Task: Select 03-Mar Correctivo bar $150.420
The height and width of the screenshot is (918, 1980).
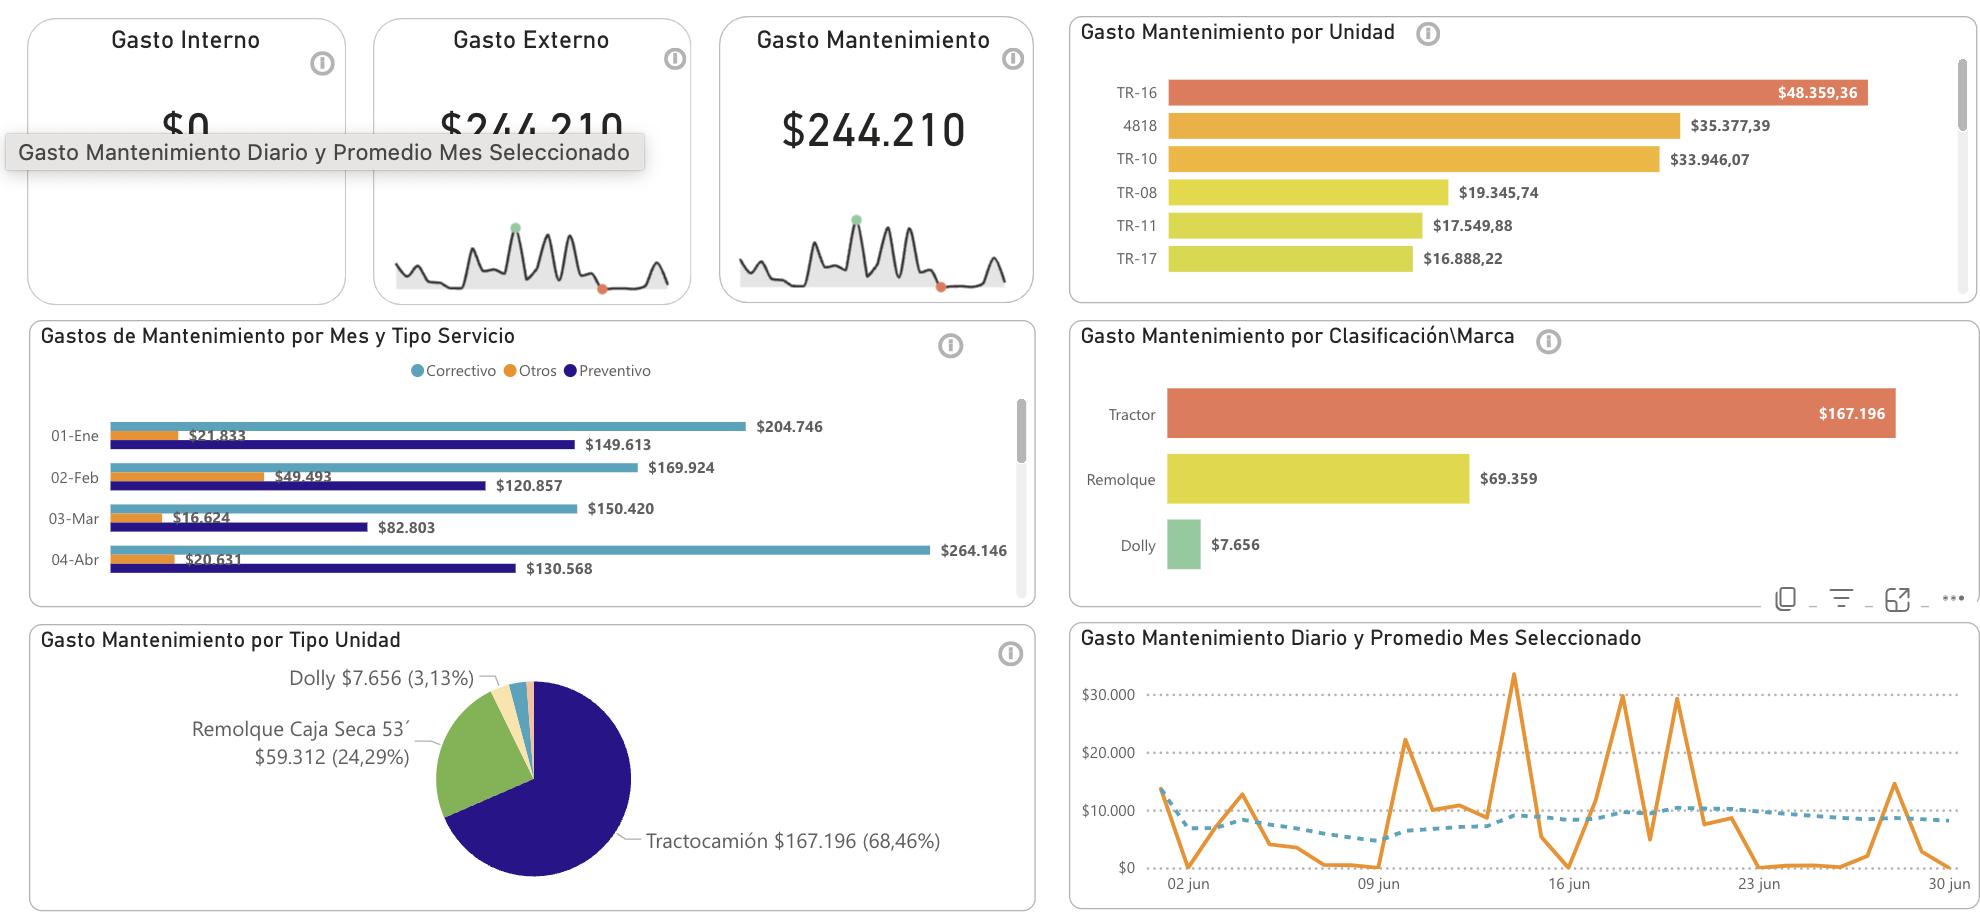Action: (x=344, y=509)
